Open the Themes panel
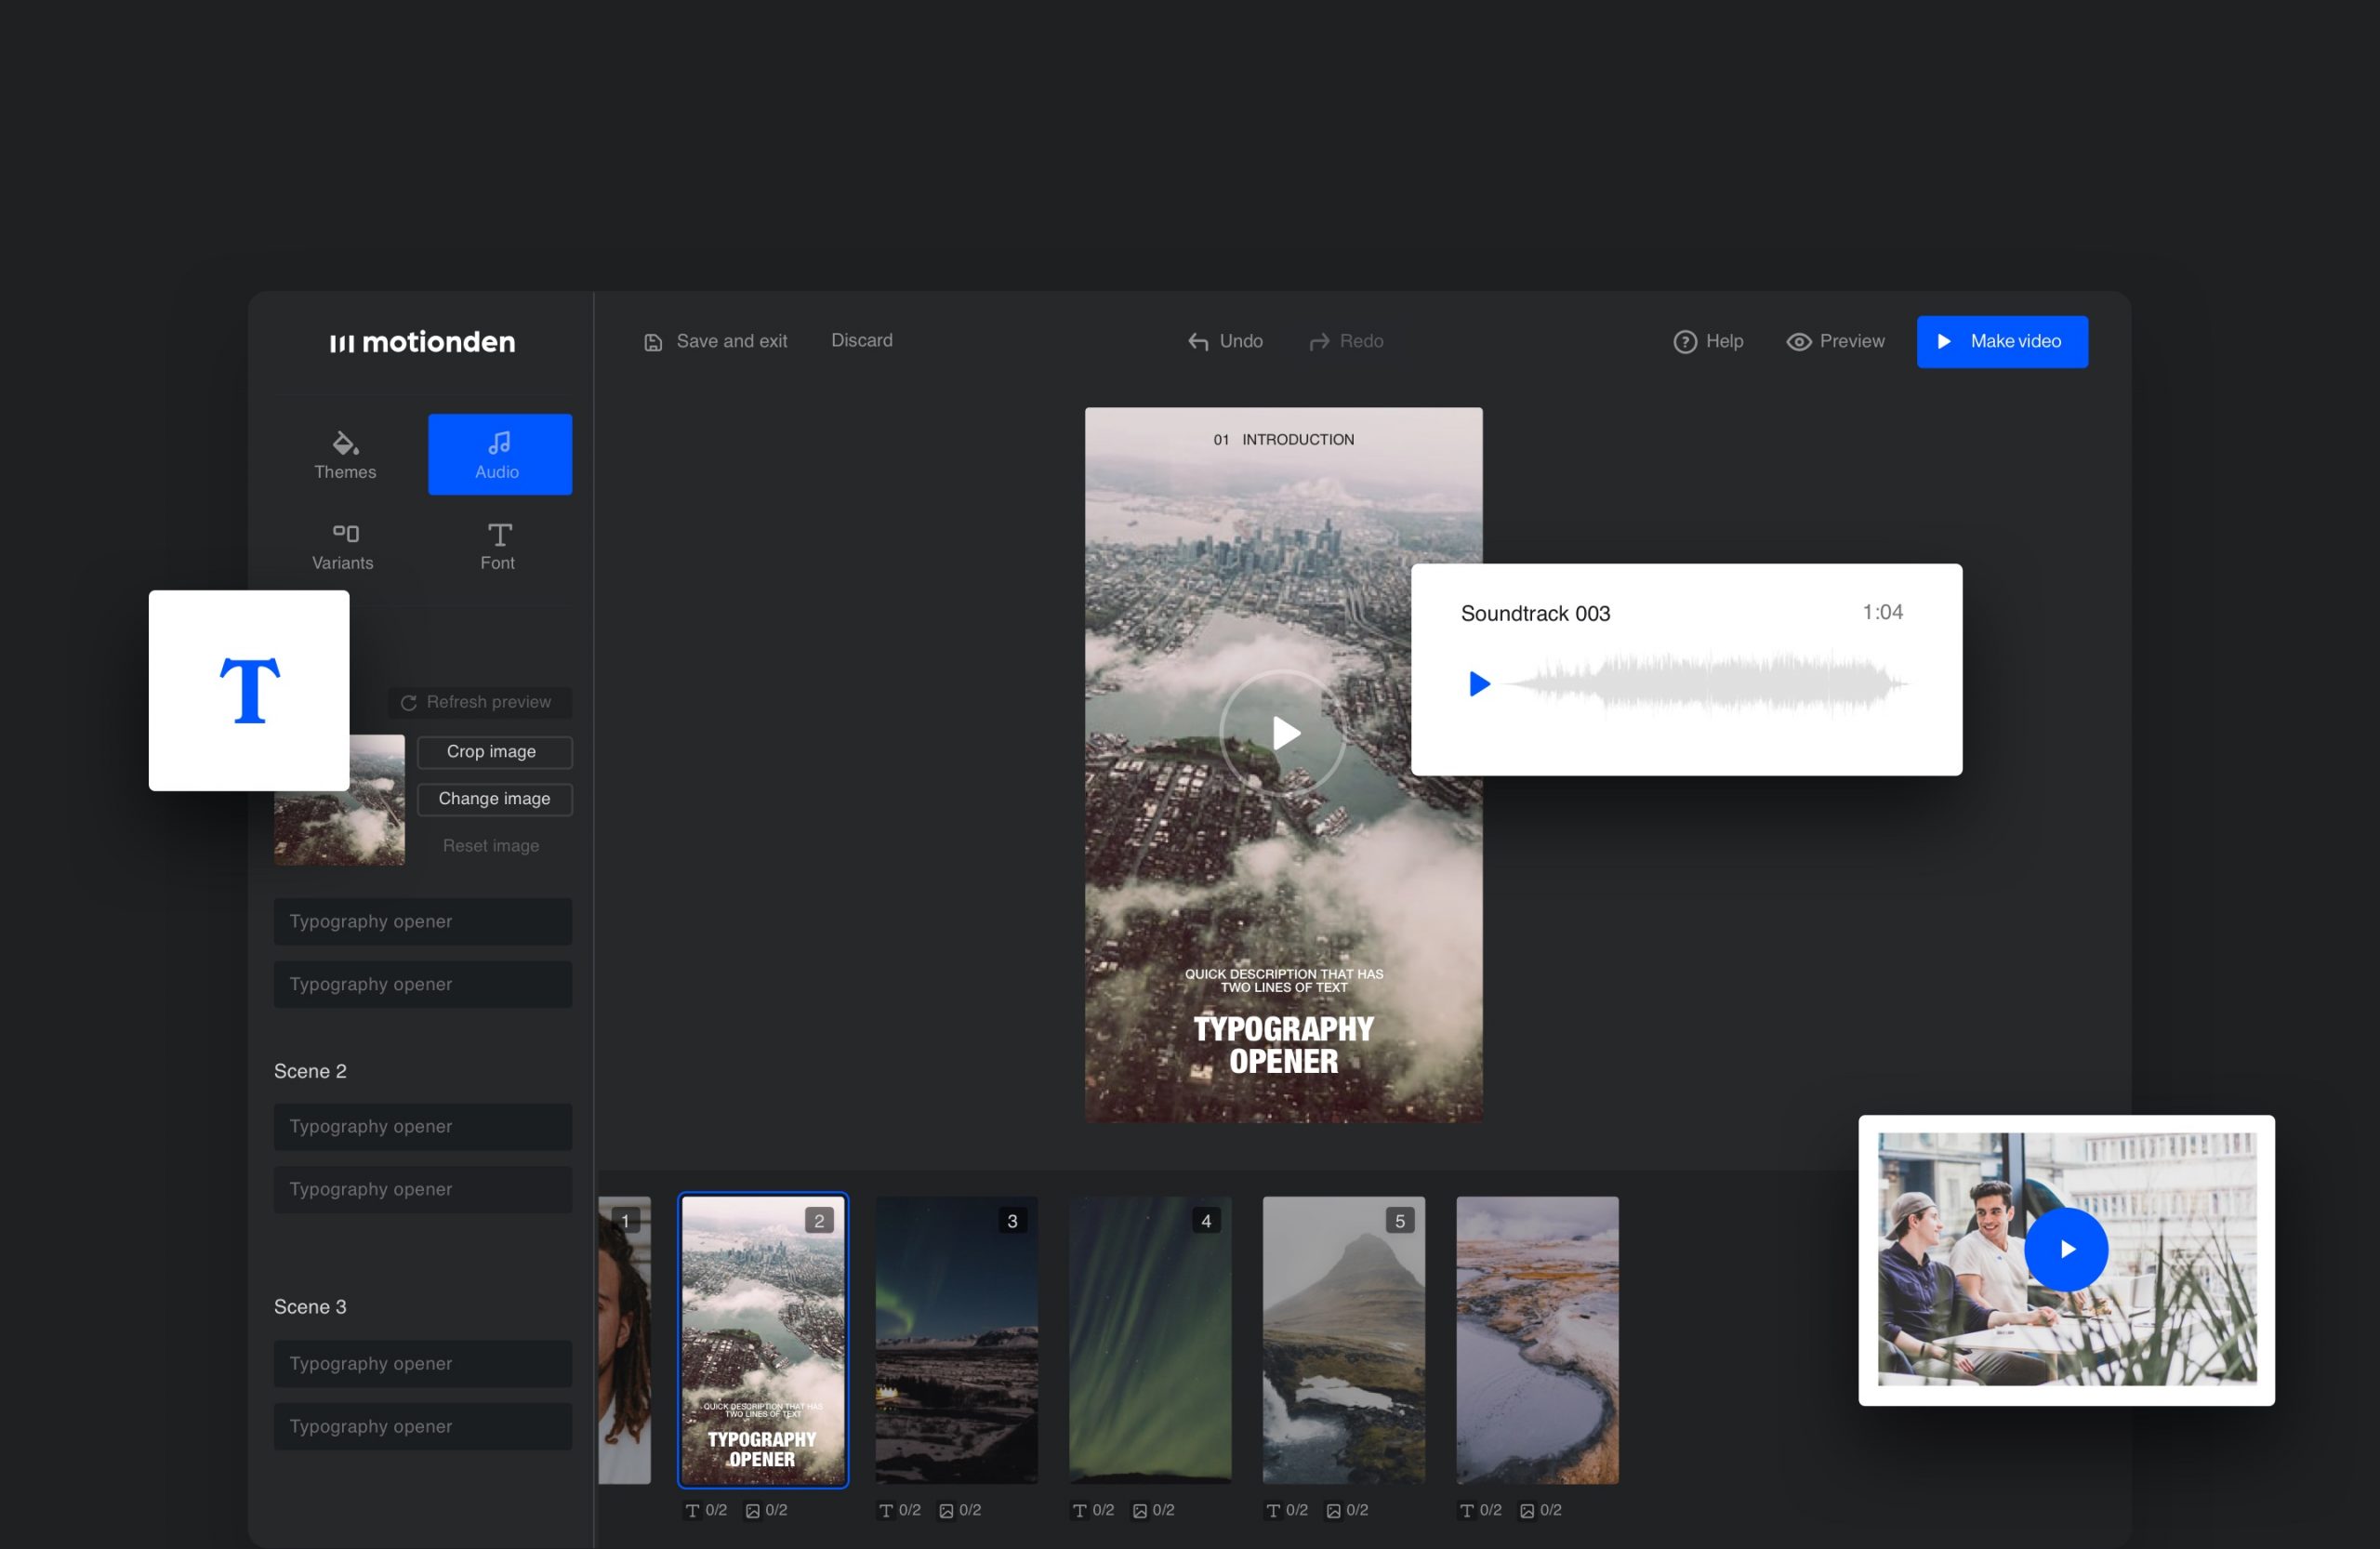This screenshot has height=1549, width=2380. pyautogui.click(x=345, y=454)
